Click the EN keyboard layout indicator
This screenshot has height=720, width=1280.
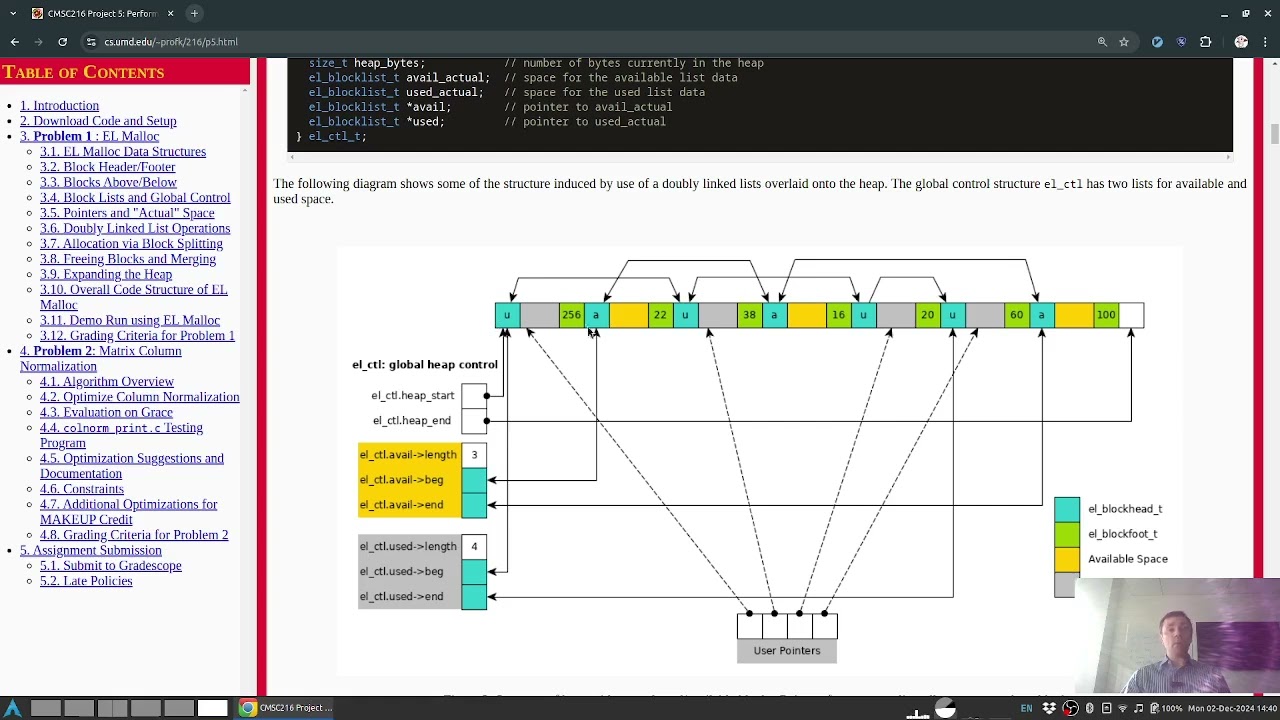[1026, 708]
